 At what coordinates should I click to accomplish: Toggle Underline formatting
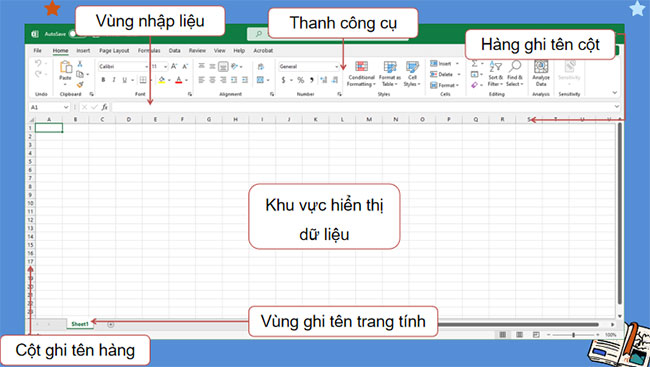click(x=124, y=80)
